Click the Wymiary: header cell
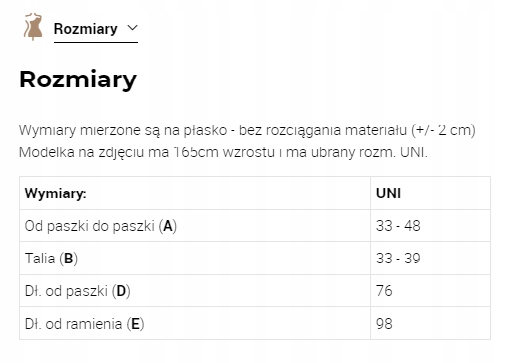The height and width of the screenshot is (363, 507). [x=195, y=193]
